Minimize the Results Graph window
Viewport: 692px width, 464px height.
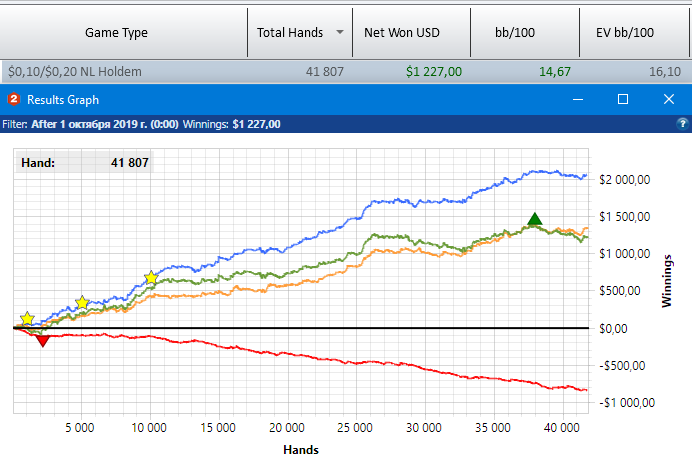click(578, 99)
